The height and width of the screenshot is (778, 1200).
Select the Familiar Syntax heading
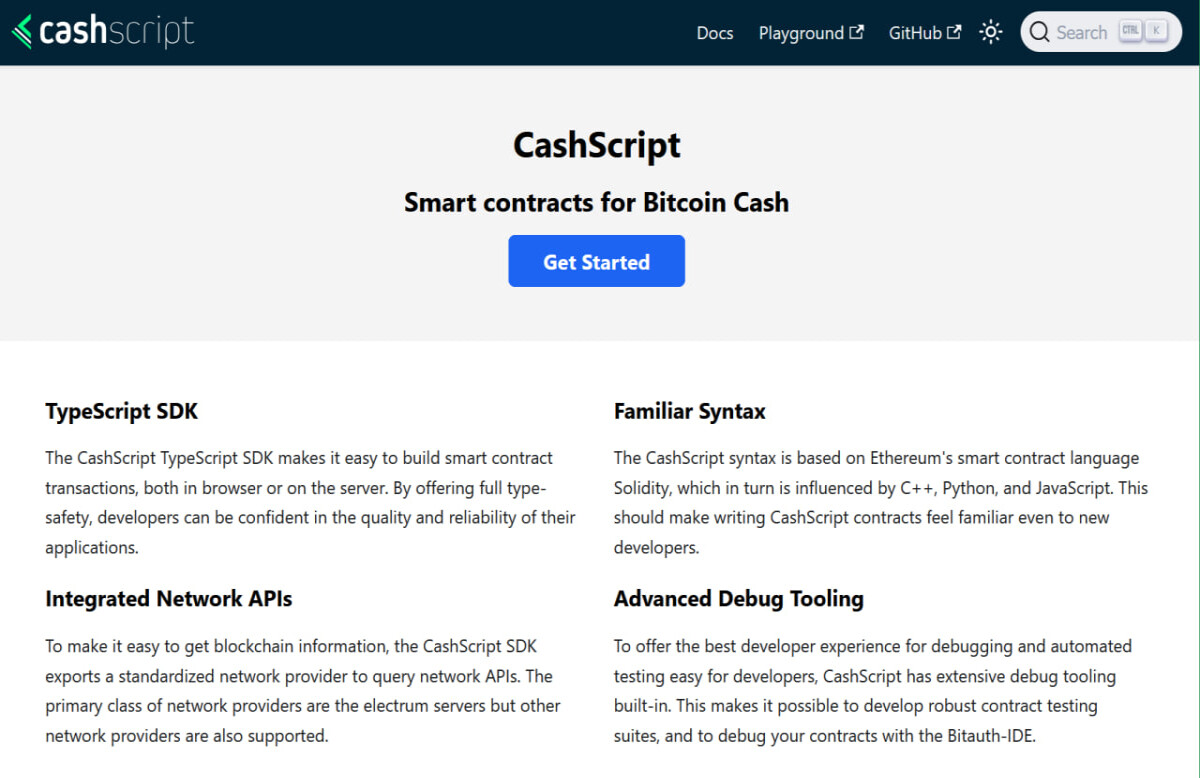(x=690, y=411)
